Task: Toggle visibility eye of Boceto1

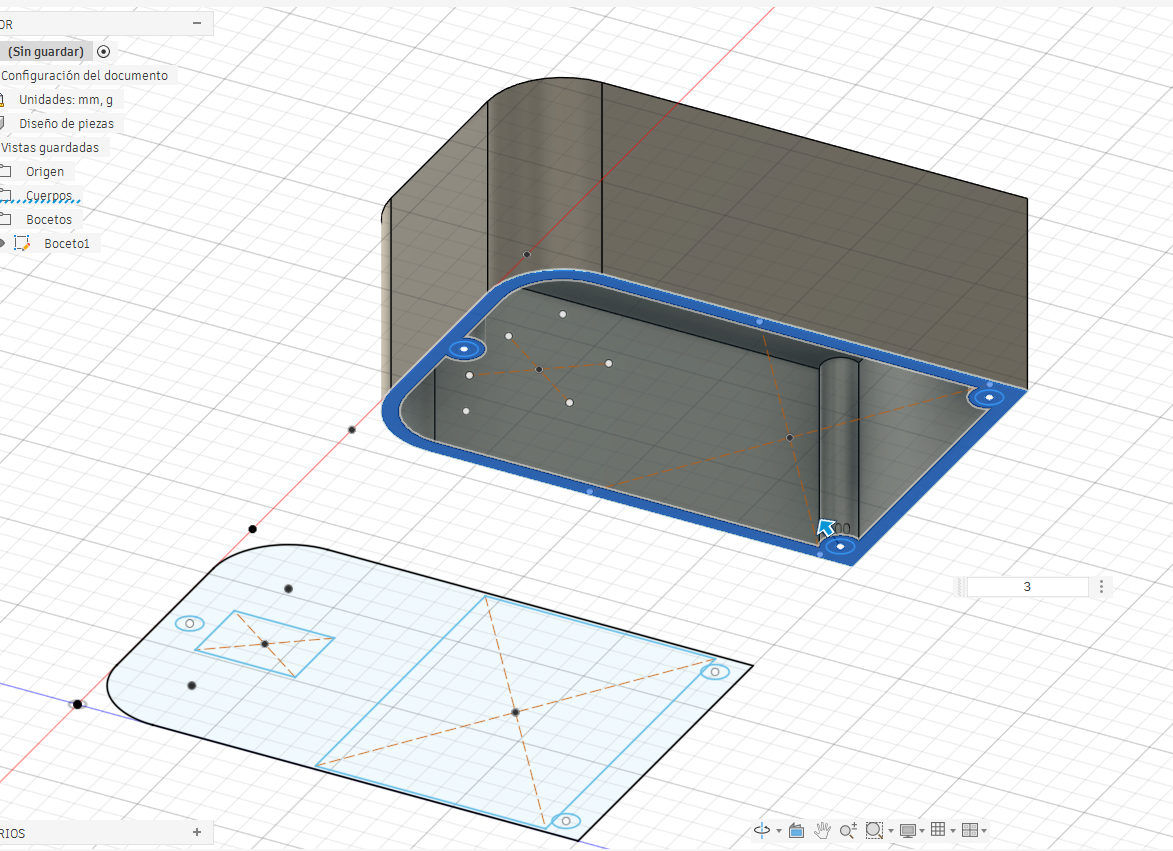Action: (3, 243)
